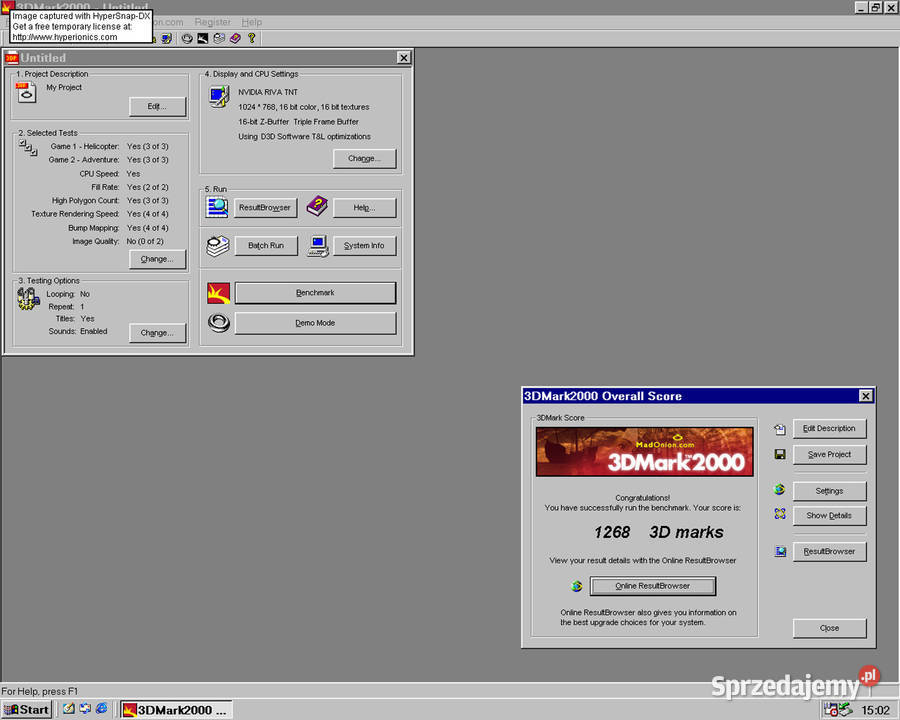Launch Demo Mode
This screenshot has width=900, height=720.
[x=315, y=323]
